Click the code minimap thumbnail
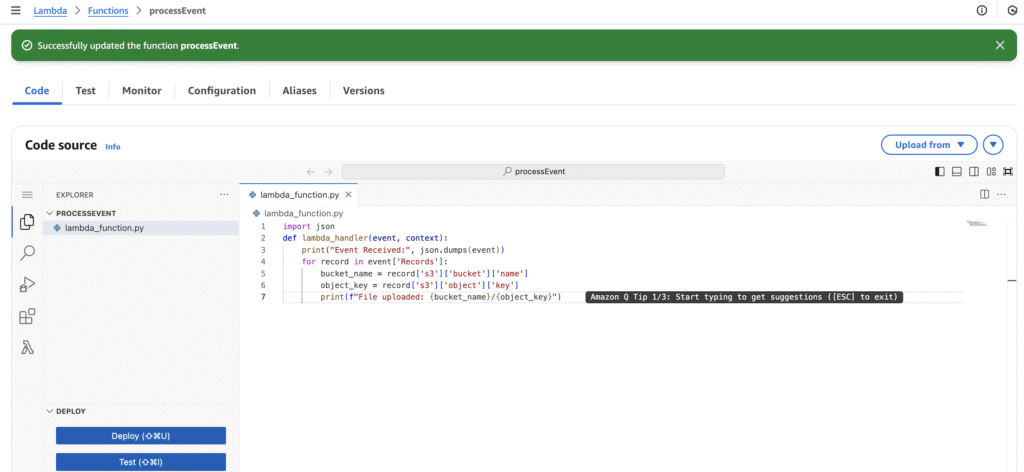 (x=977, y=224)
